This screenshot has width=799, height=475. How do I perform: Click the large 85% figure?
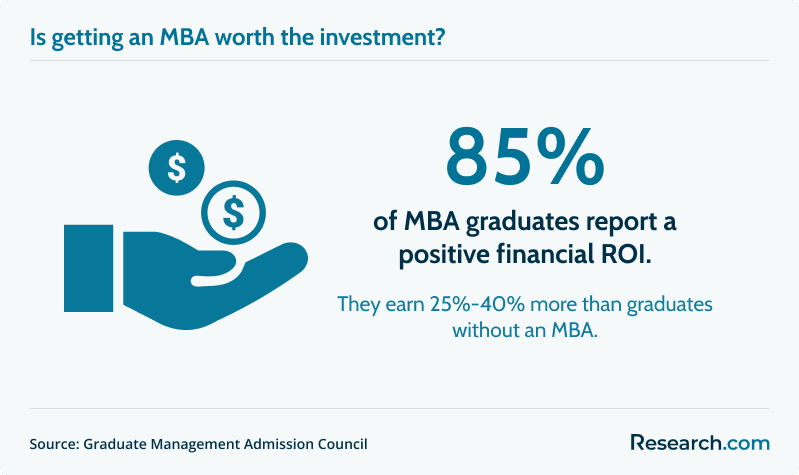coord(525,157)
